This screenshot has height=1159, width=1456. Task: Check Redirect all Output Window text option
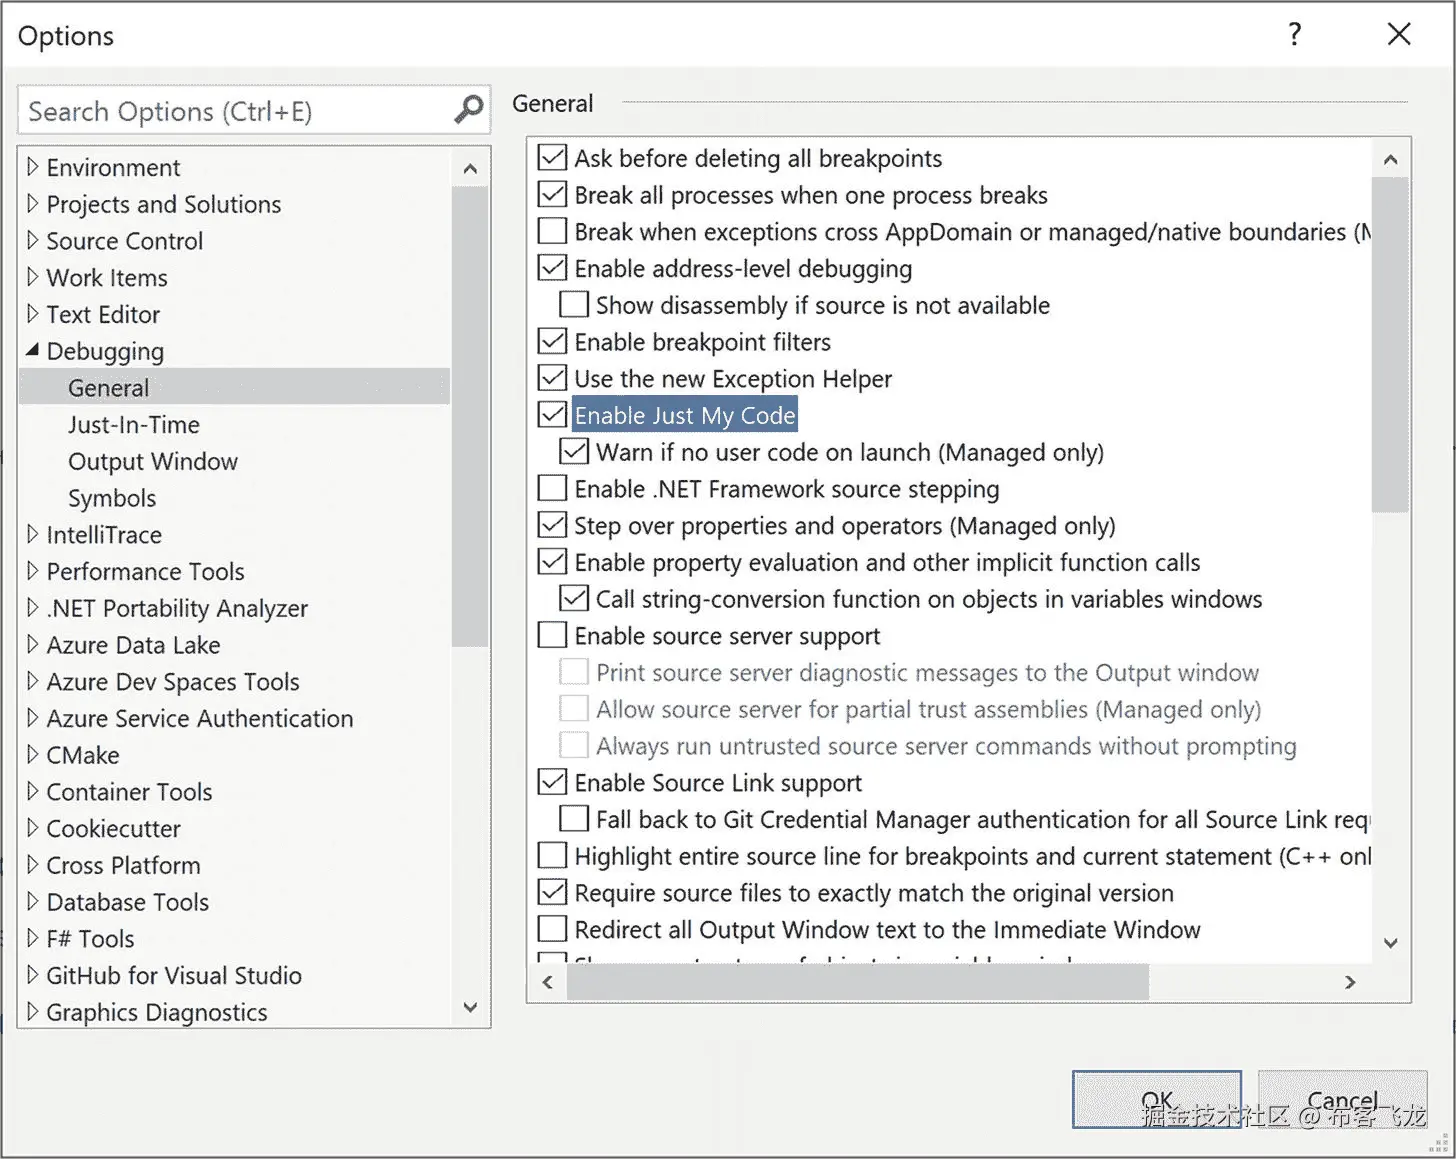coord(552,929)
